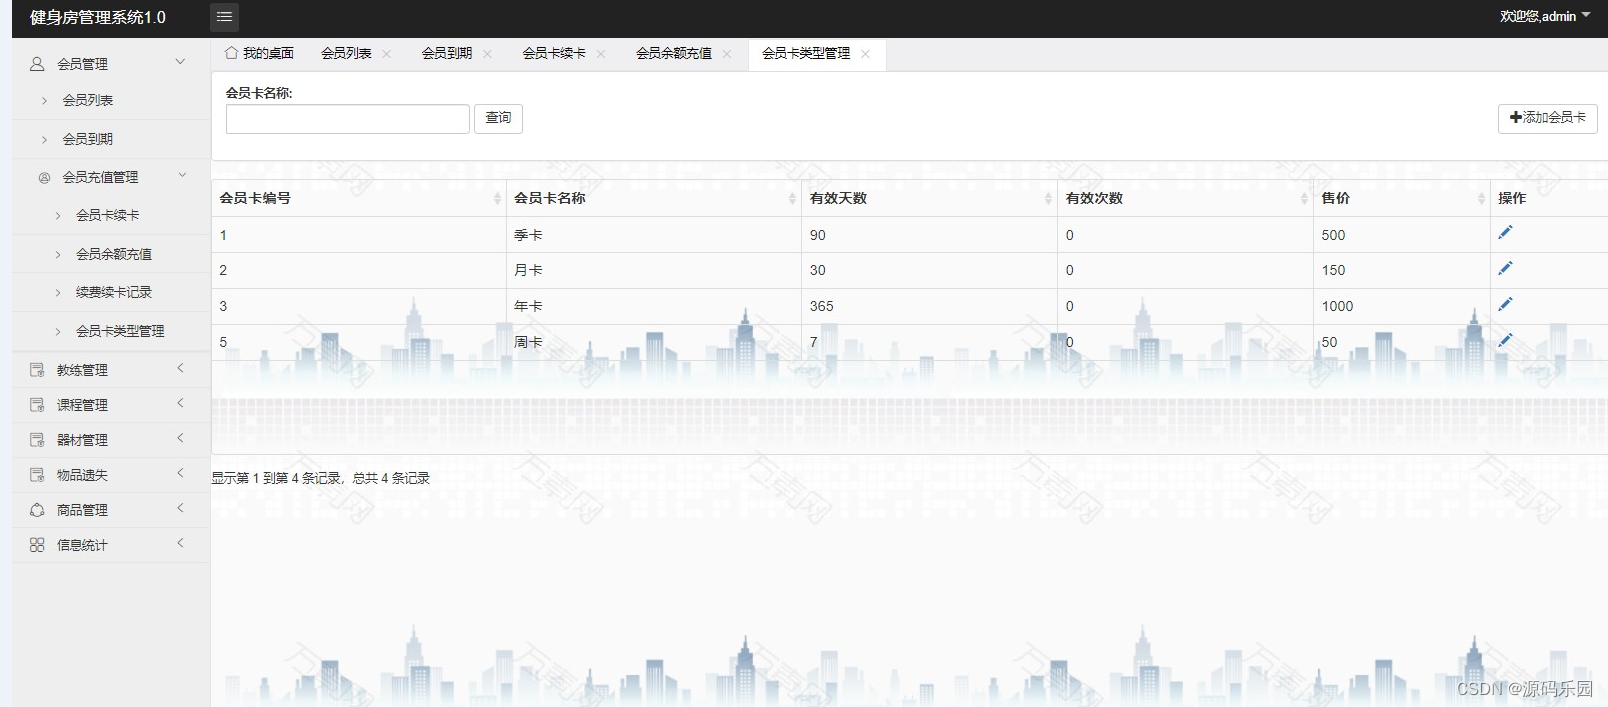Sort by 有效天数 column arrows
Viewport: 1608px width, 707px height.
[x=1048, y=199]
